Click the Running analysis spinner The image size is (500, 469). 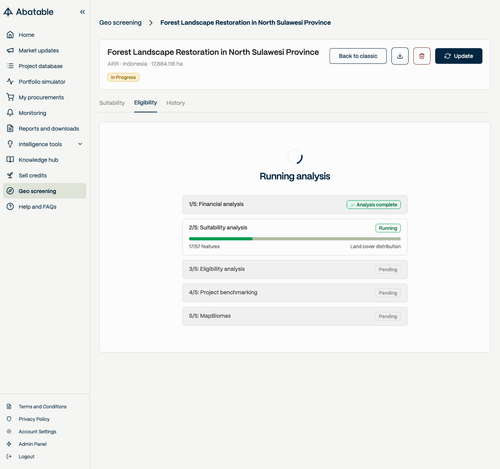295,157
